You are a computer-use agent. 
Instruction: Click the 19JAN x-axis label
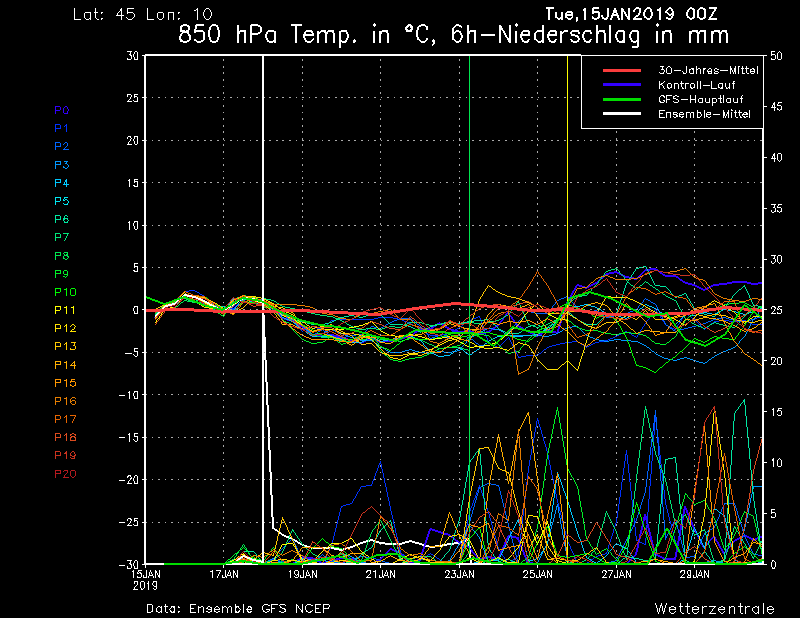(x=303, y=575)
